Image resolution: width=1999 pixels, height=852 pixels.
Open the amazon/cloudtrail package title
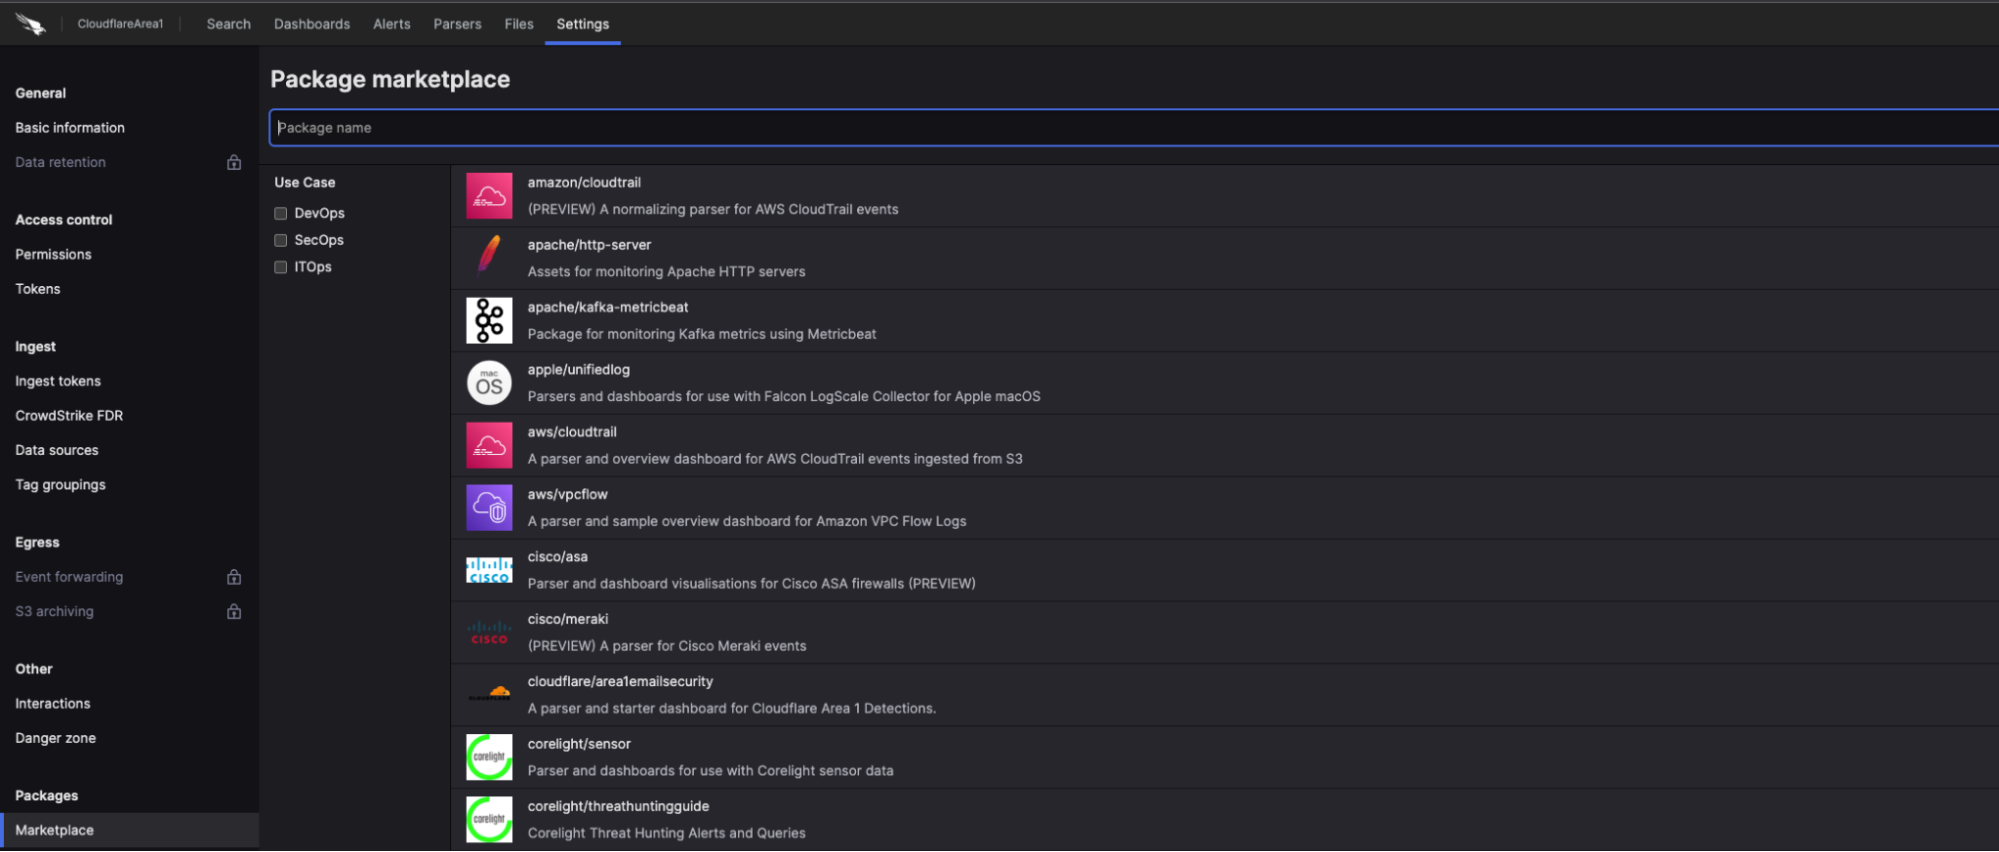584,183
